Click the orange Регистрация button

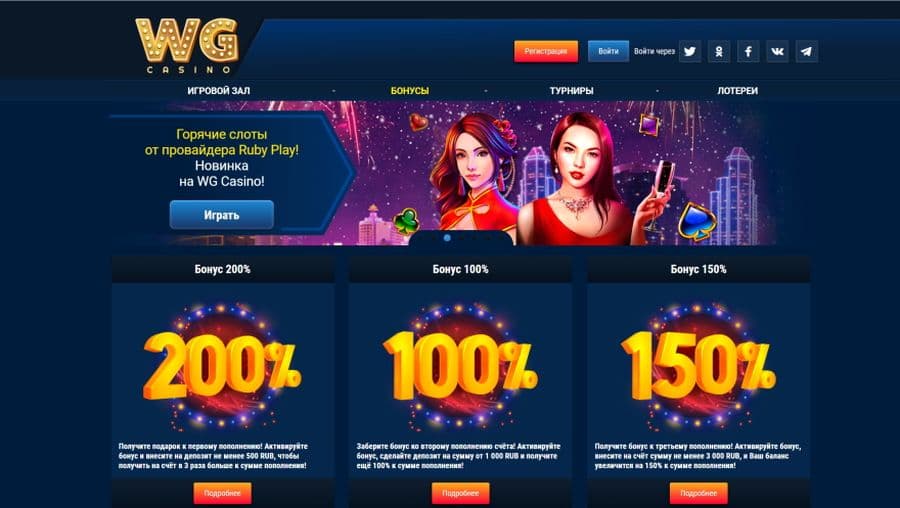pyautogui.click(x=546, y=51)
